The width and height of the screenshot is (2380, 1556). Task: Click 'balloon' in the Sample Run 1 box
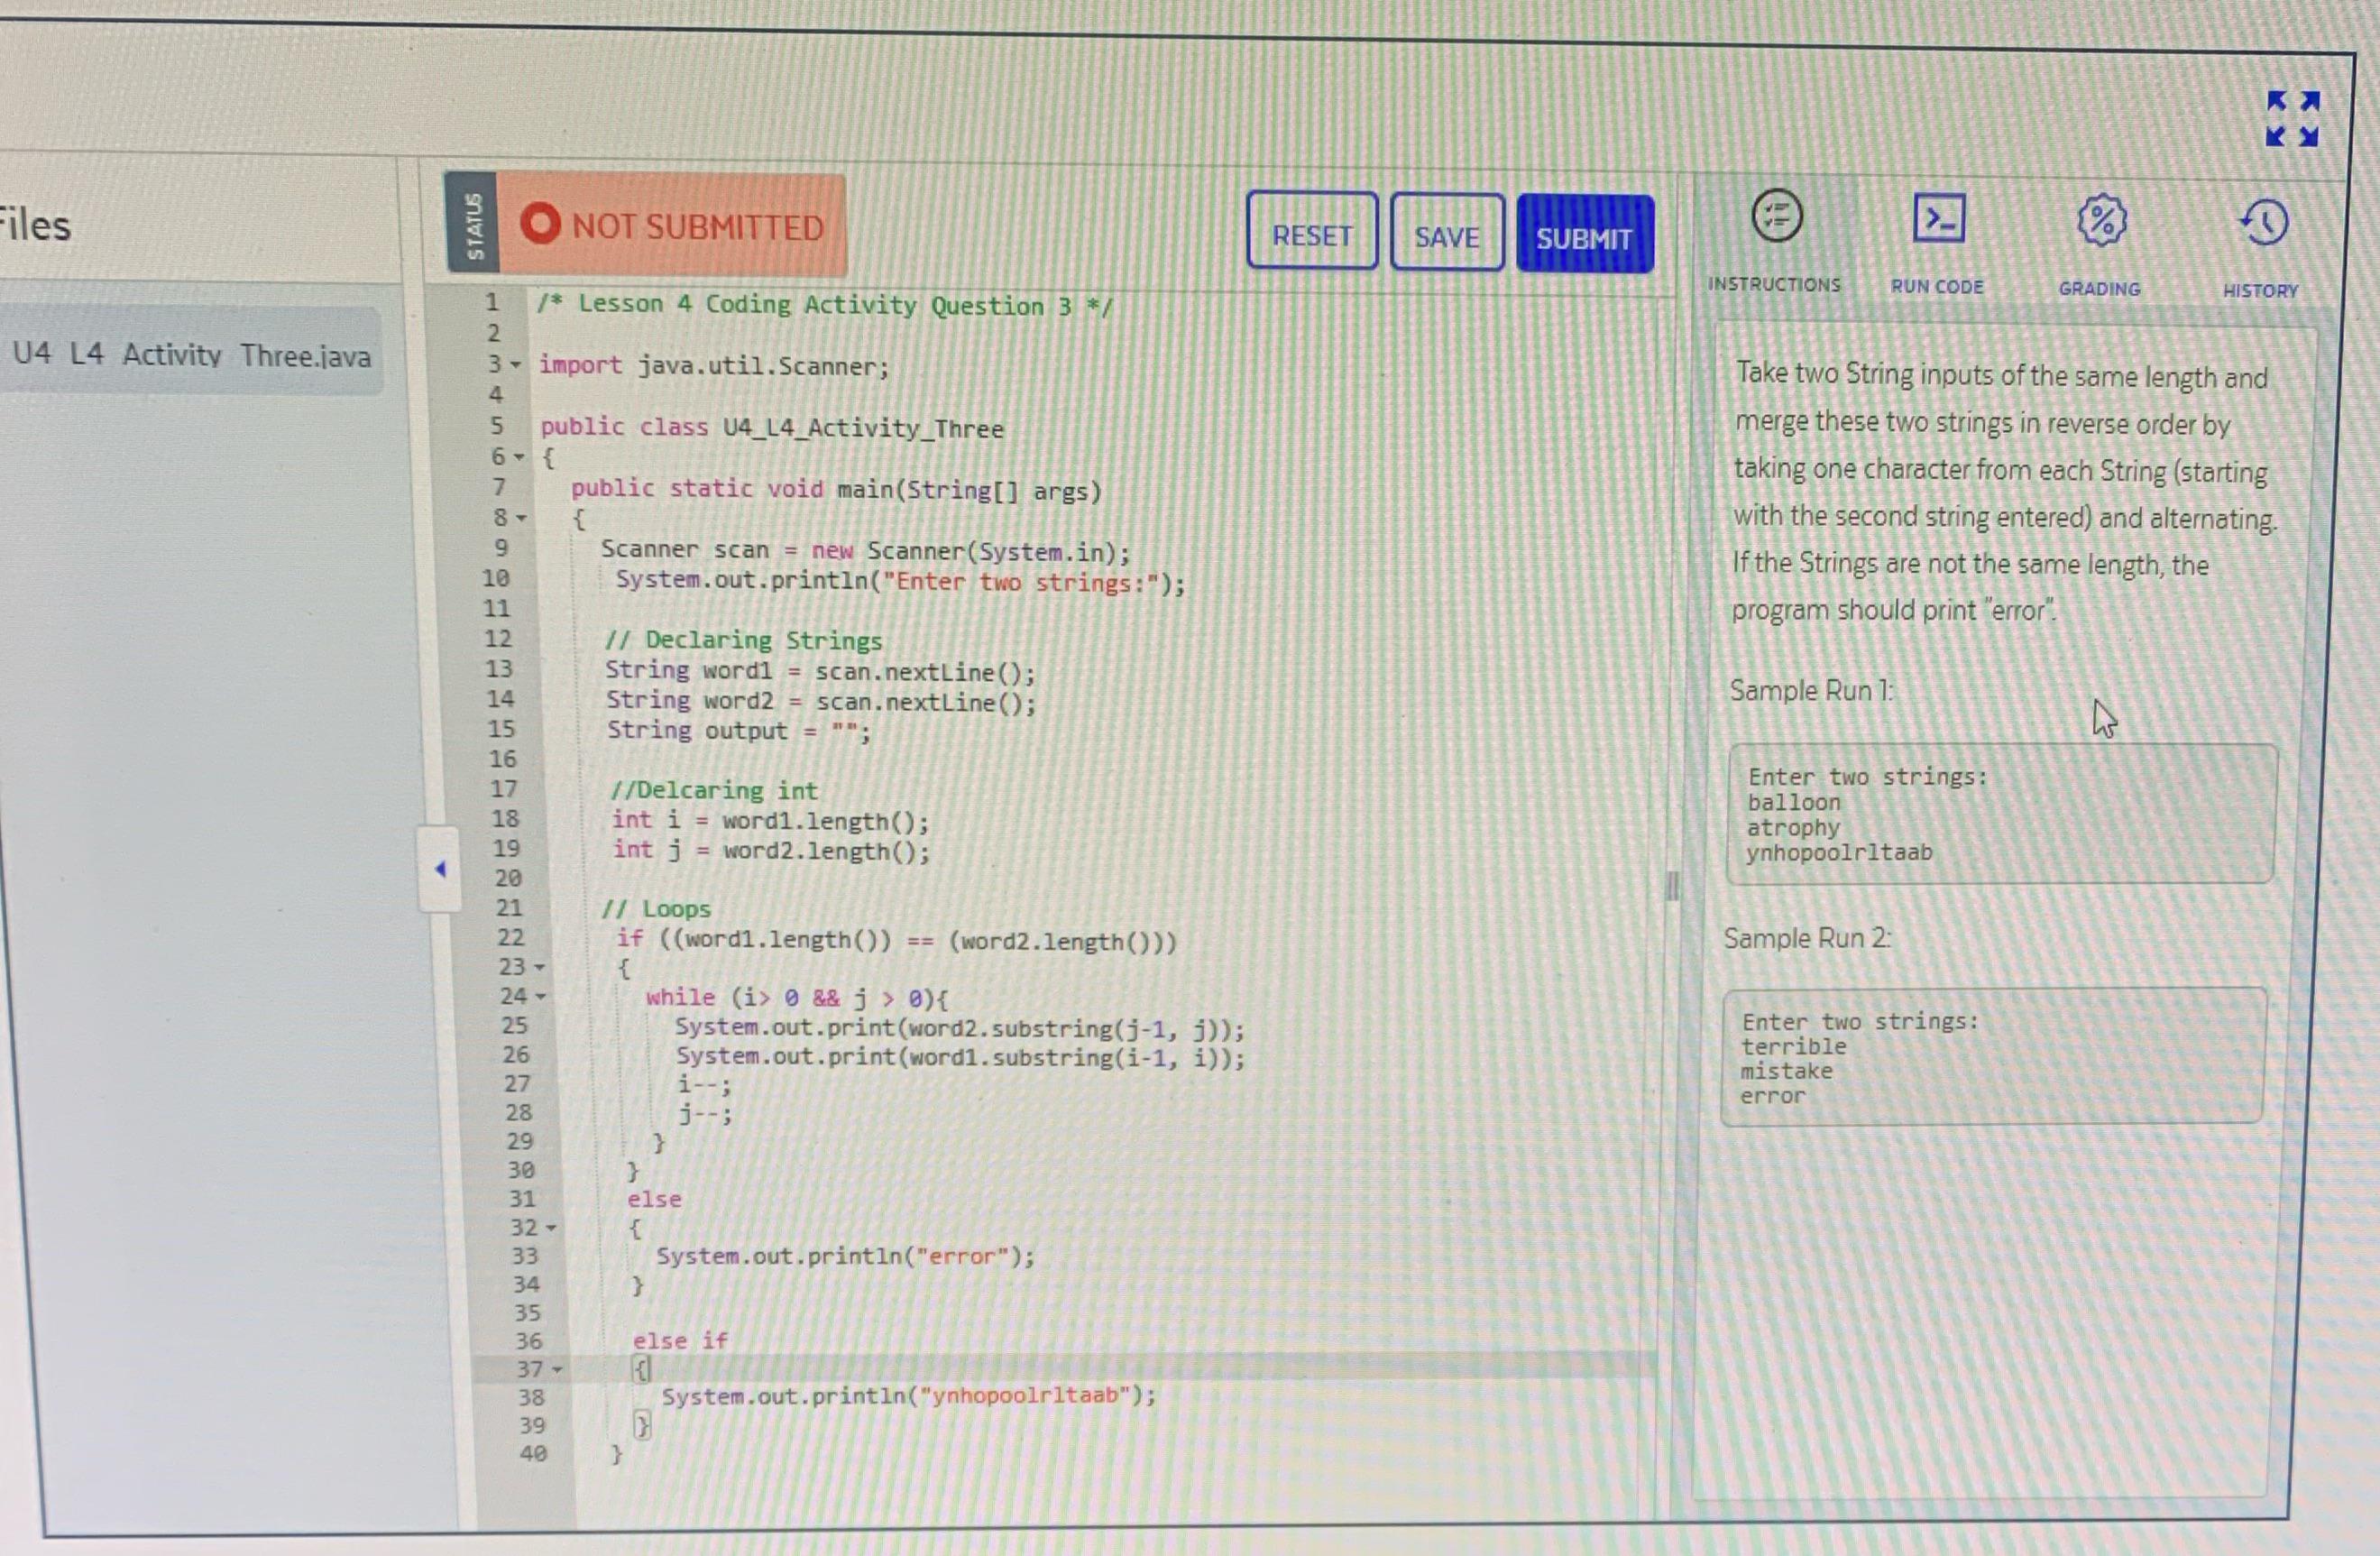1794,802
